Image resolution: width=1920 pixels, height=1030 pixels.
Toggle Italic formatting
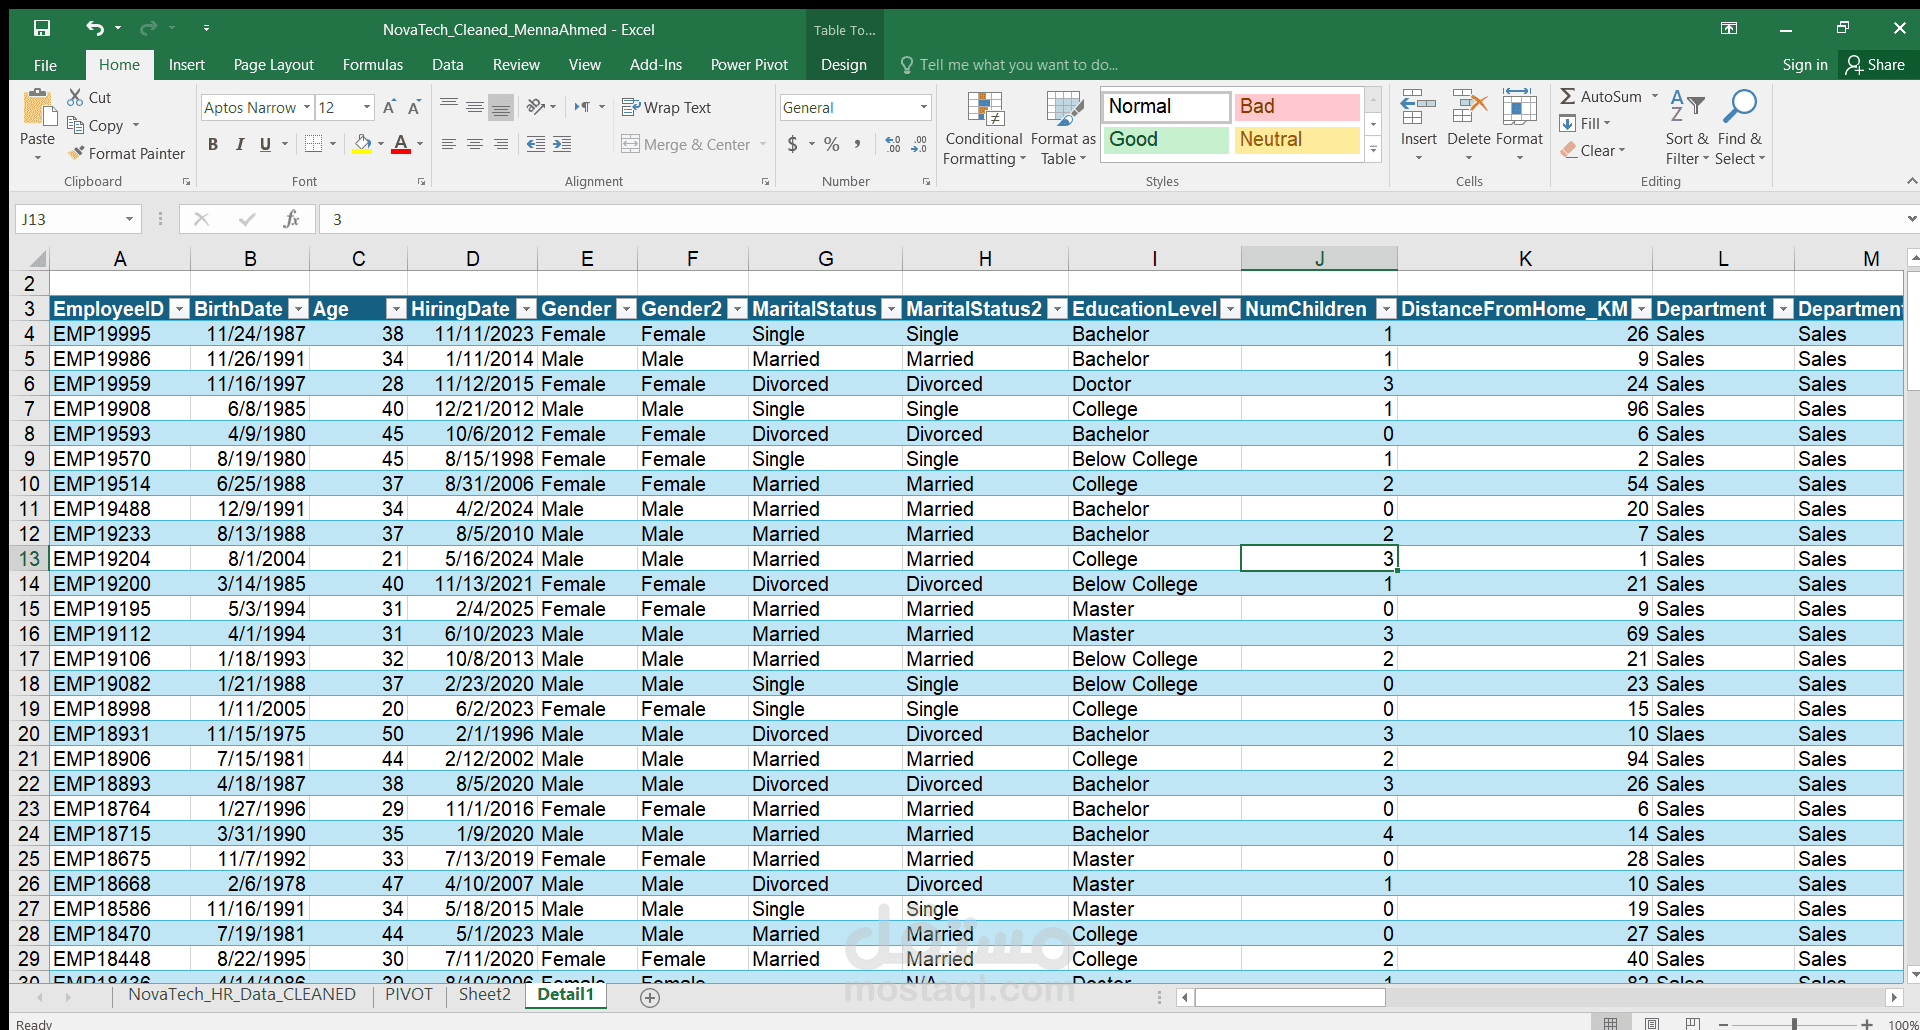[239, 144]
